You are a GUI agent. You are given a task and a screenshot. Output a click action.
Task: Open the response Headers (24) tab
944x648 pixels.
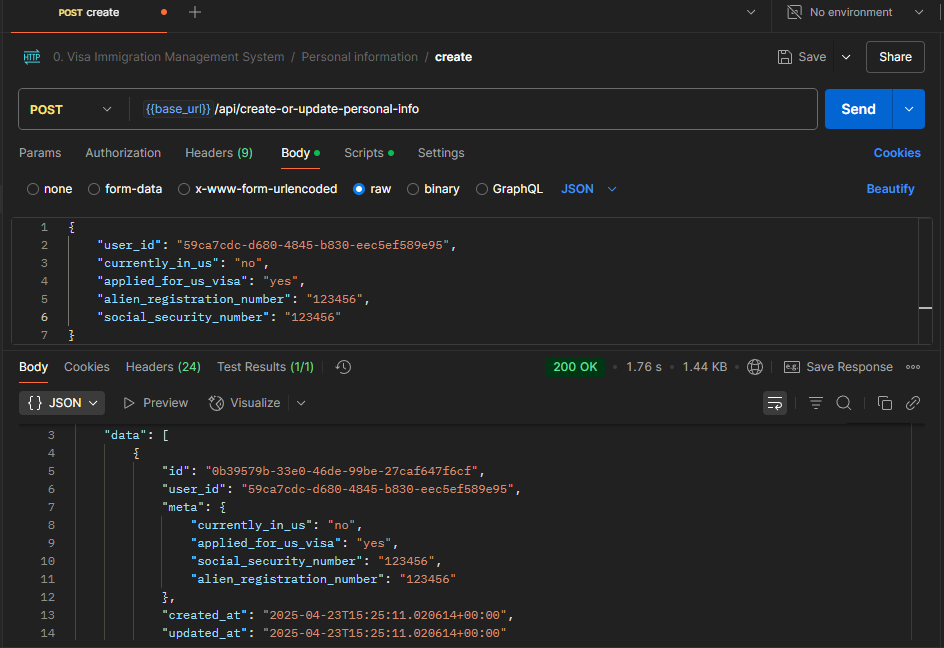point(163,367)
